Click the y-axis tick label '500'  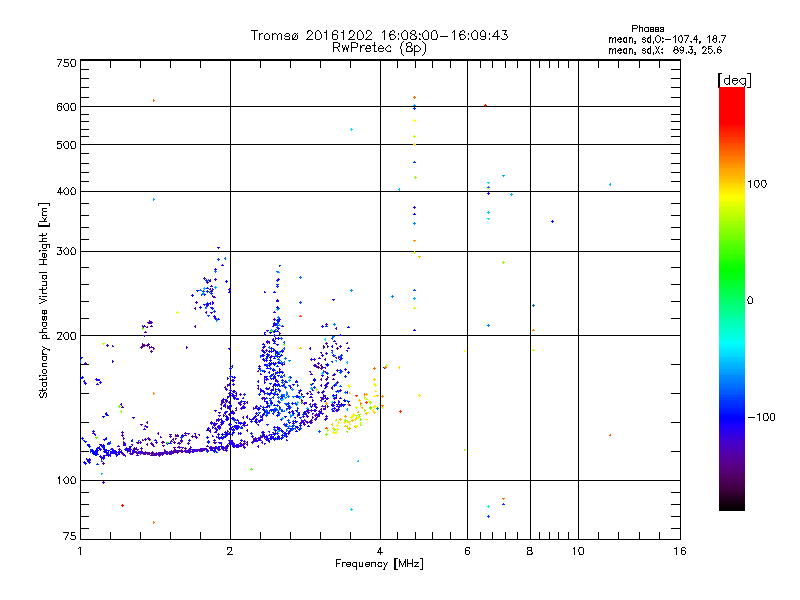pyautogui.click(x=66, y=145)
